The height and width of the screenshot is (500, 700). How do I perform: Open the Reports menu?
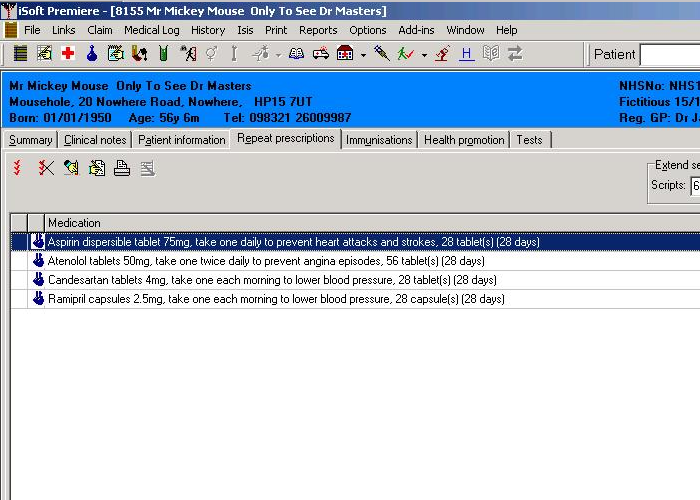pos(318,30)
